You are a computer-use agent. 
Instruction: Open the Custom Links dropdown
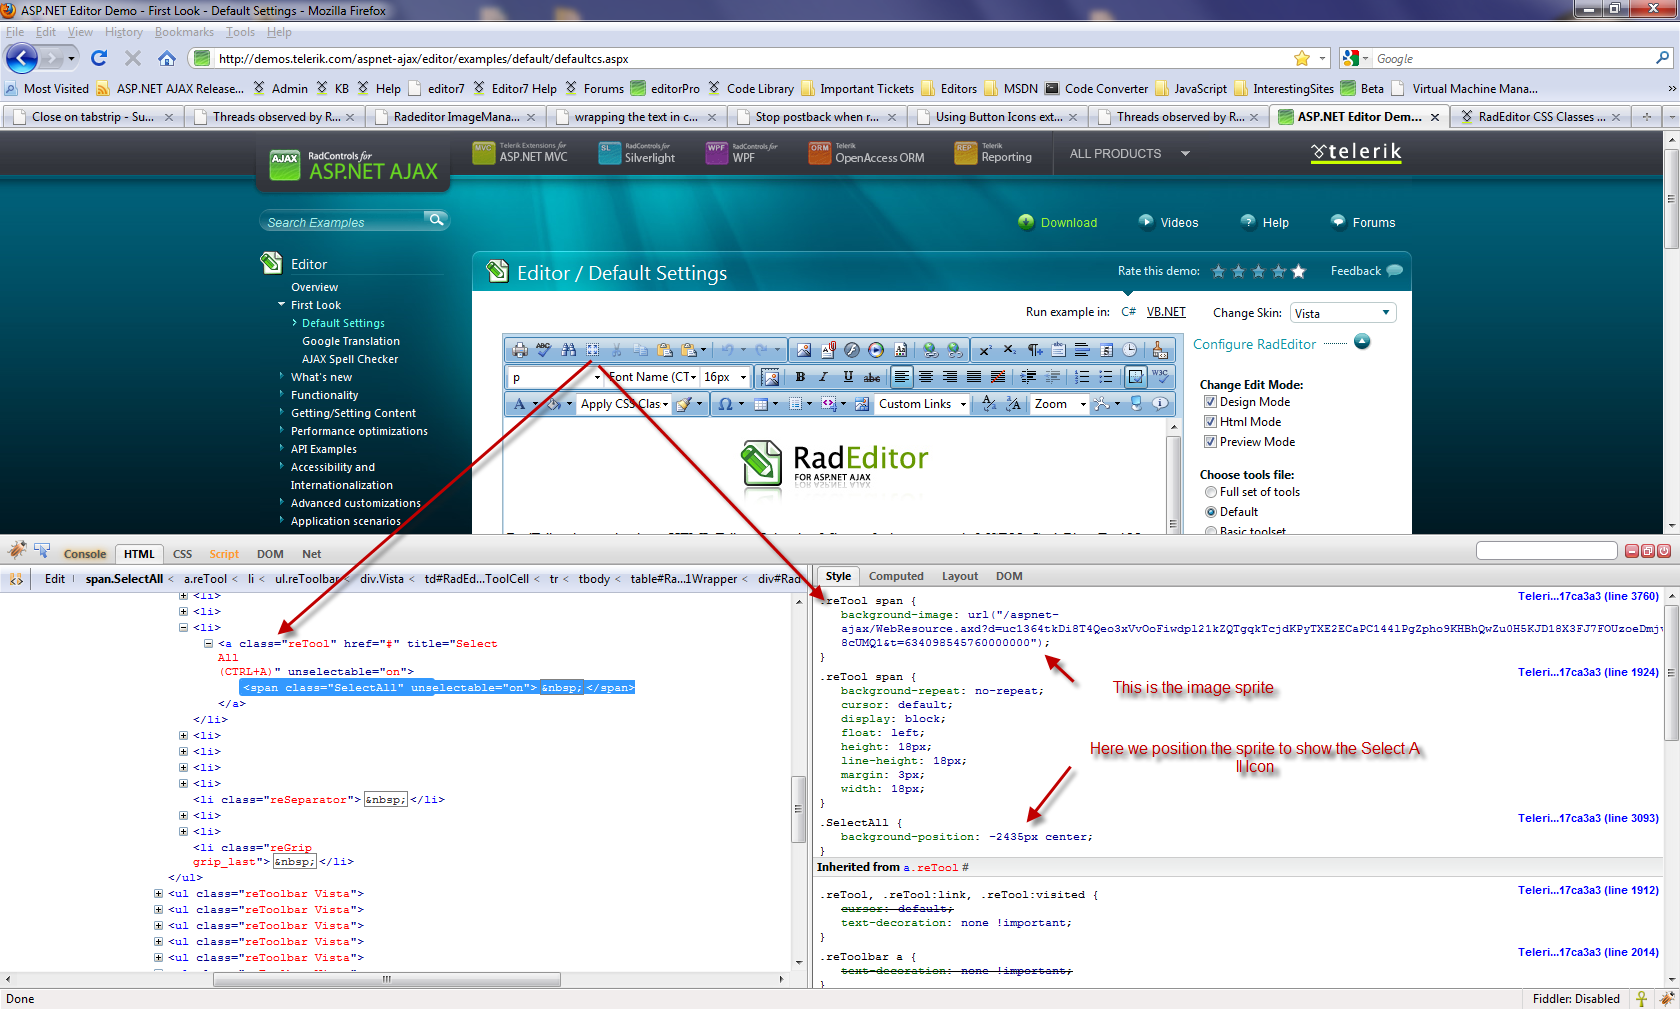(922, 404)
